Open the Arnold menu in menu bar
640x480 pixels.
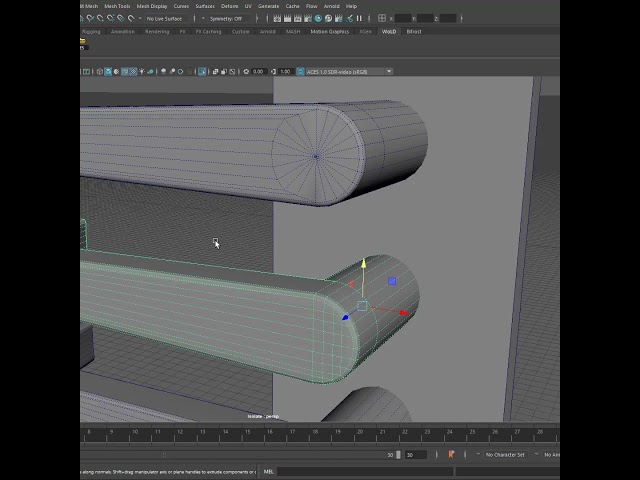[x=331, y=6]
